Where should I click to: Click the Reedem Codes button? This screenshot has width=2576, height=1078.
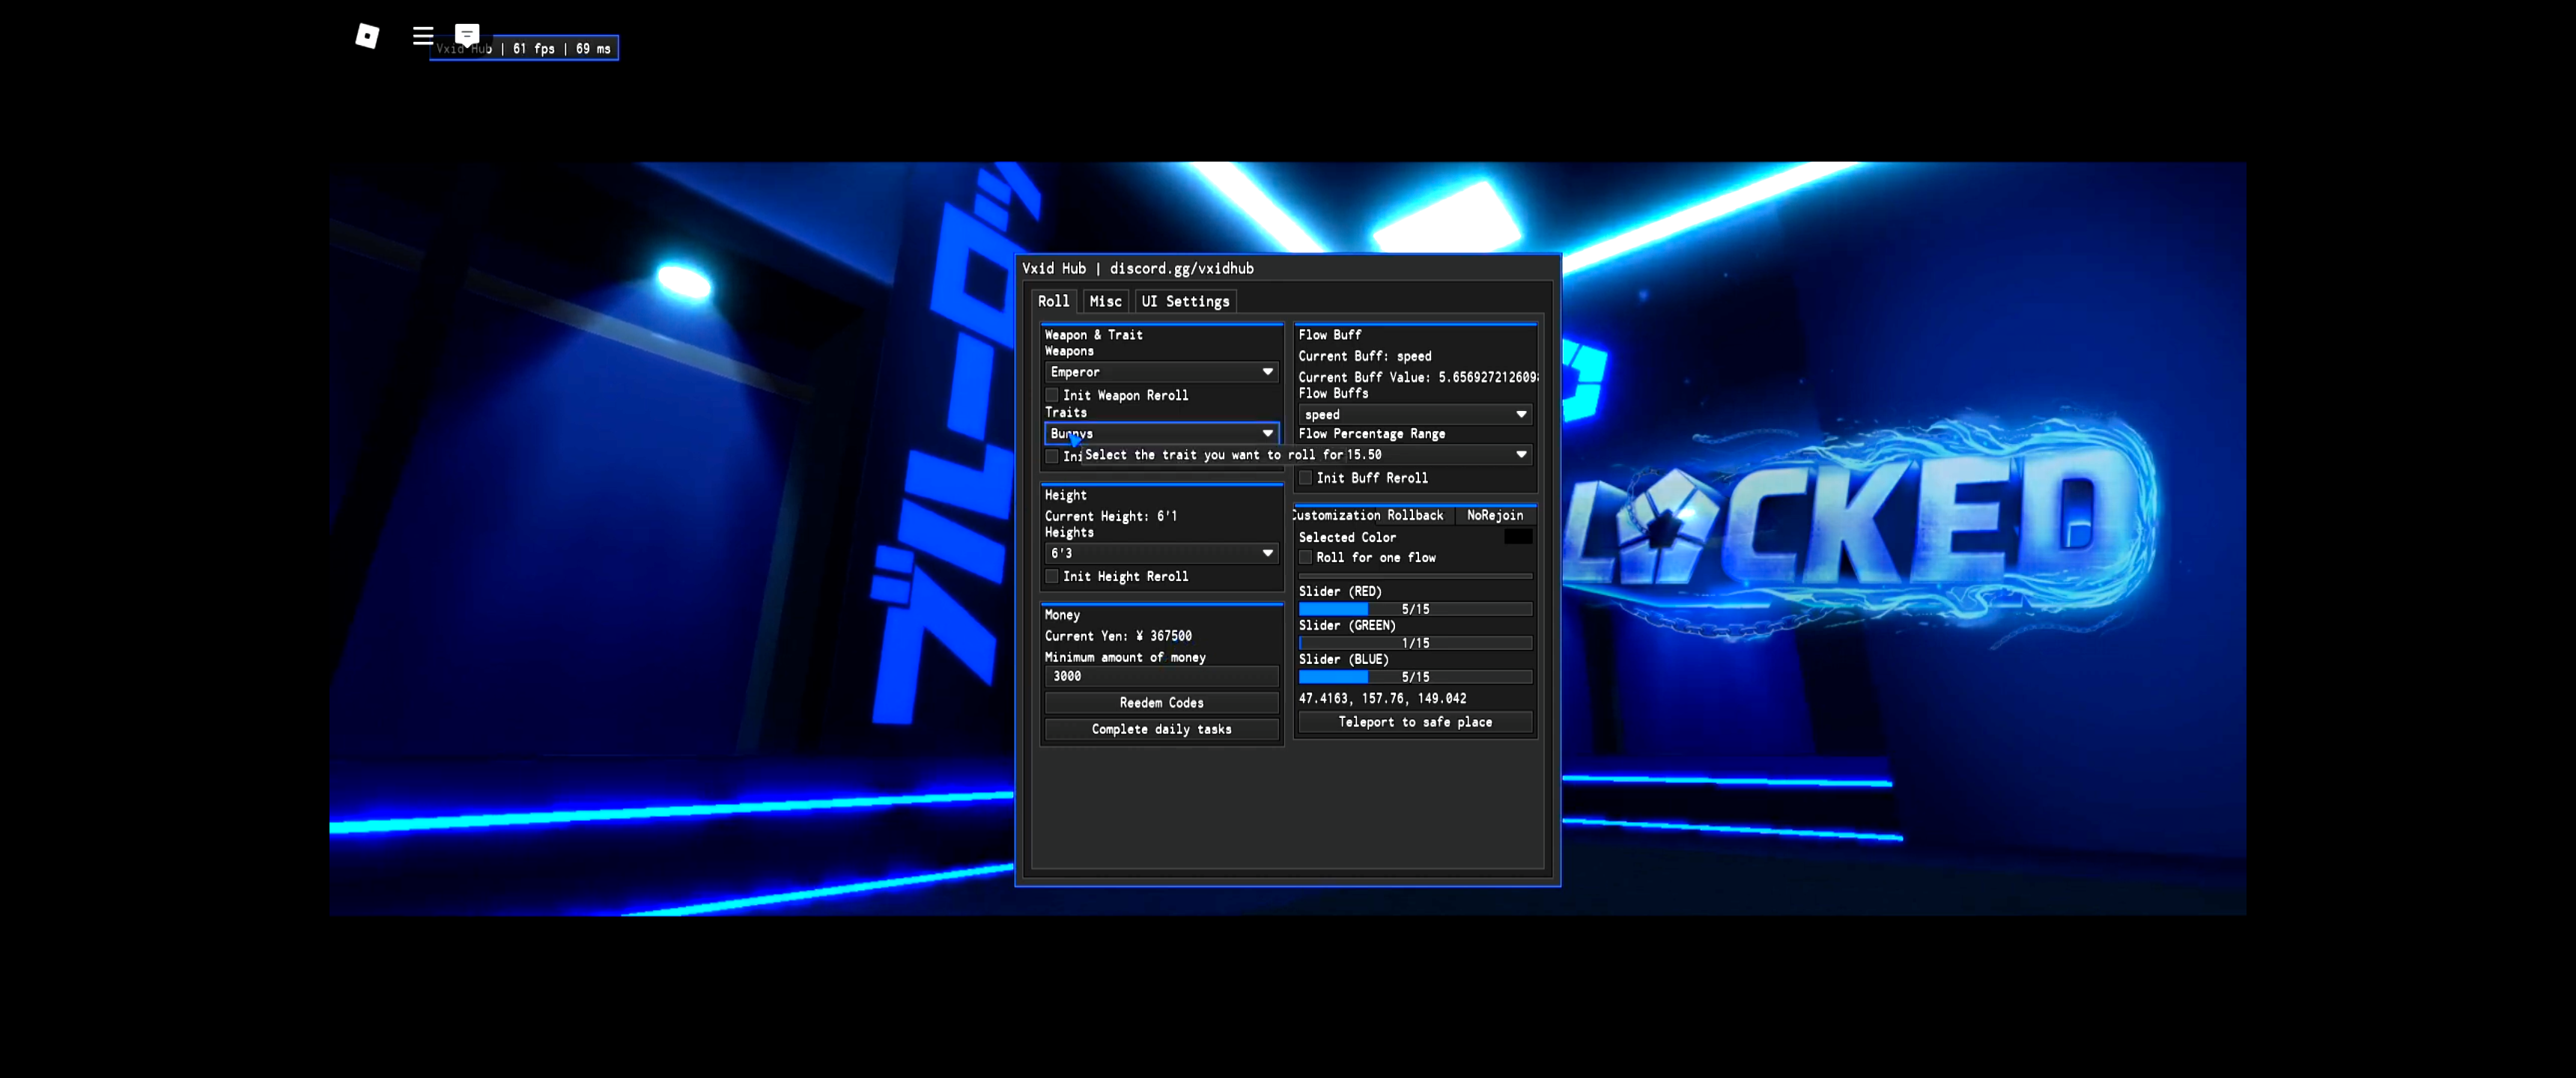coord(1161,703)
